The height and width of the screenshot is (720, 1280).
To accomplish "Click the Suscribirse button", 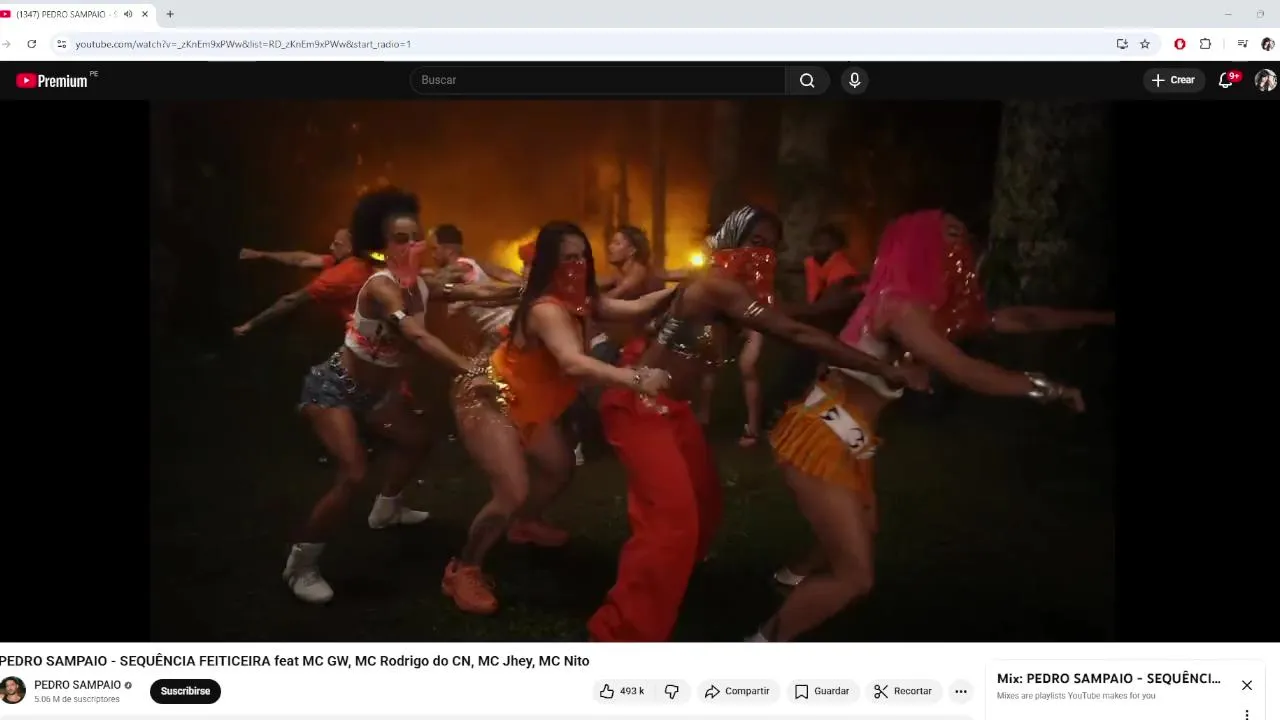I will 185,691.
